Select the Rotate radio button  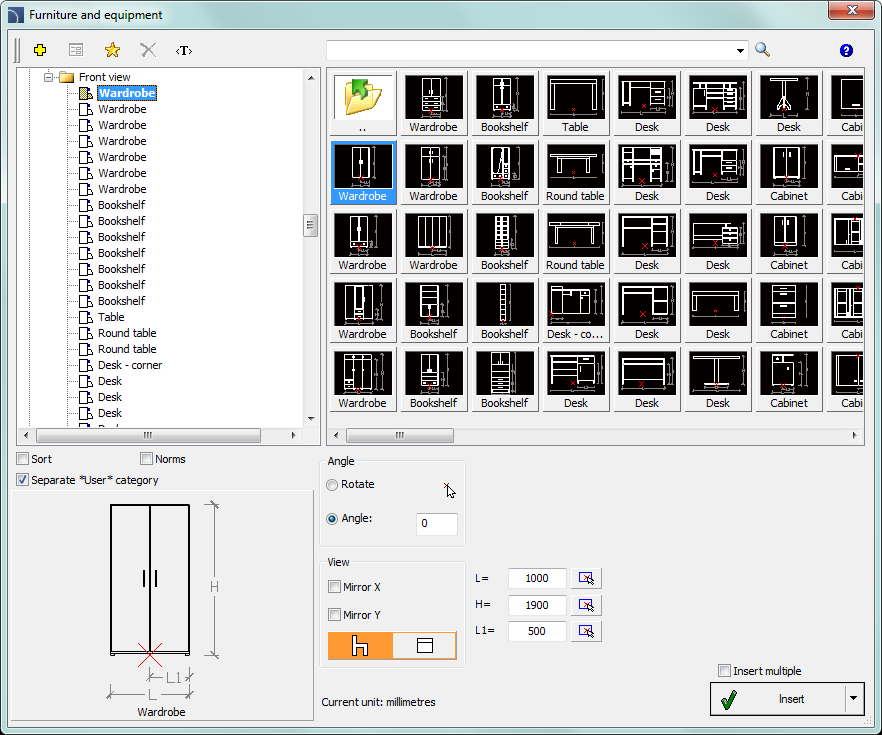pos(332,485)
